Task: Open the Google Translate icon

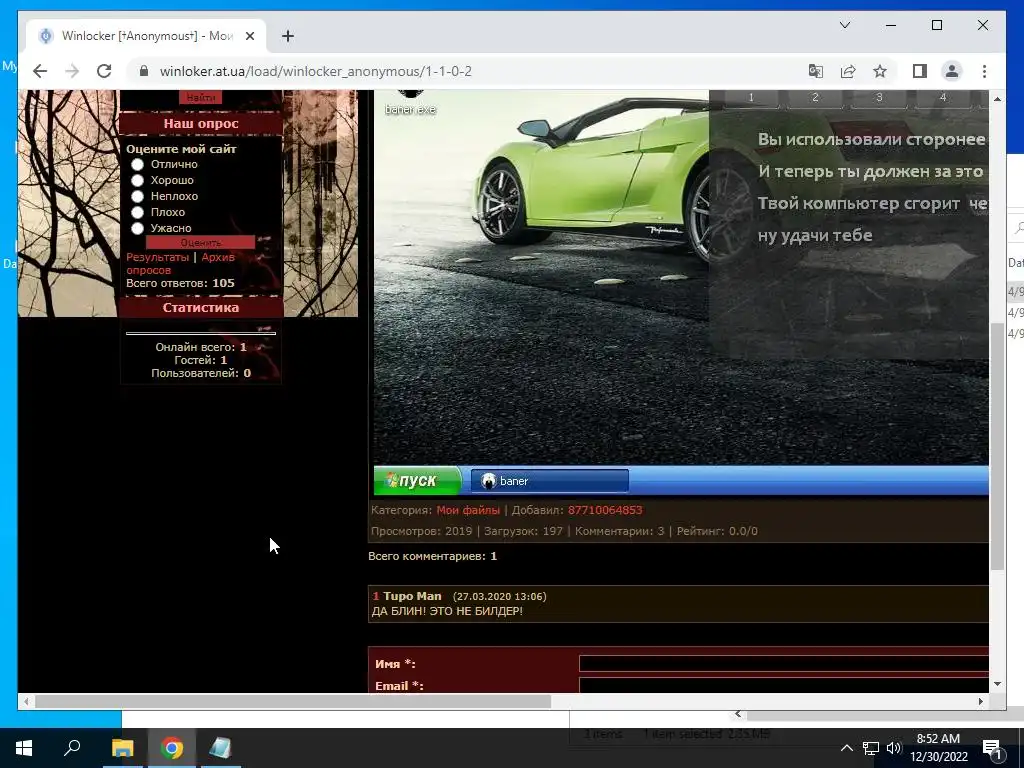Action: [816, 71]
